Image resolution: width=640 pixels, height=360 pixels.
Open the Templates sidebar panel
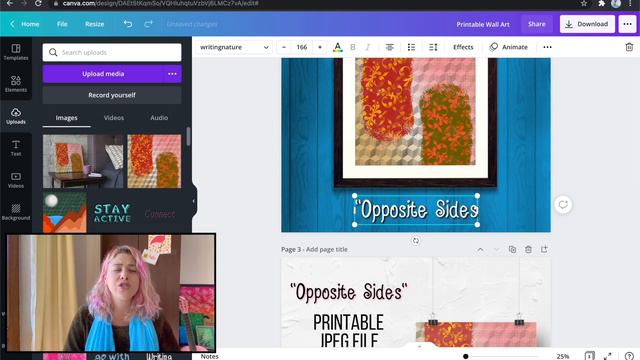click(16, 52)
